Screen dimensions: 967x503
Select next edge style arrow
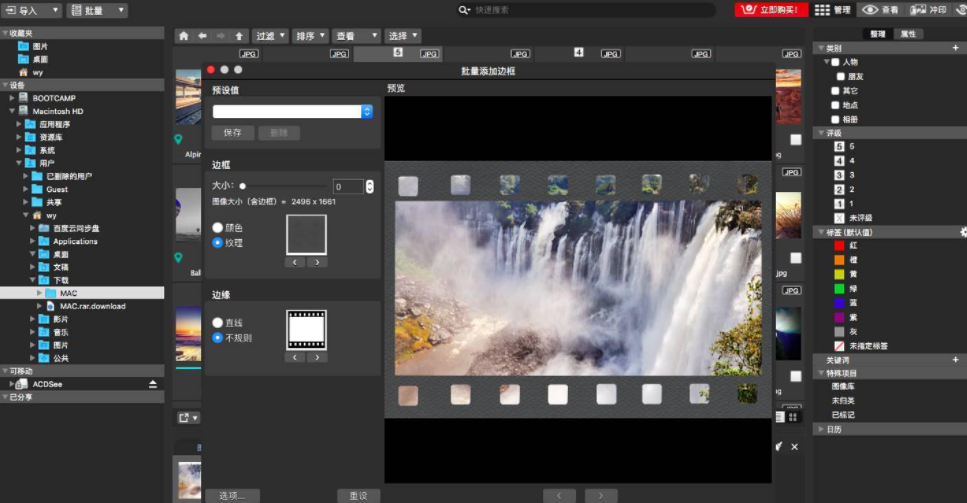click(317, 357)
